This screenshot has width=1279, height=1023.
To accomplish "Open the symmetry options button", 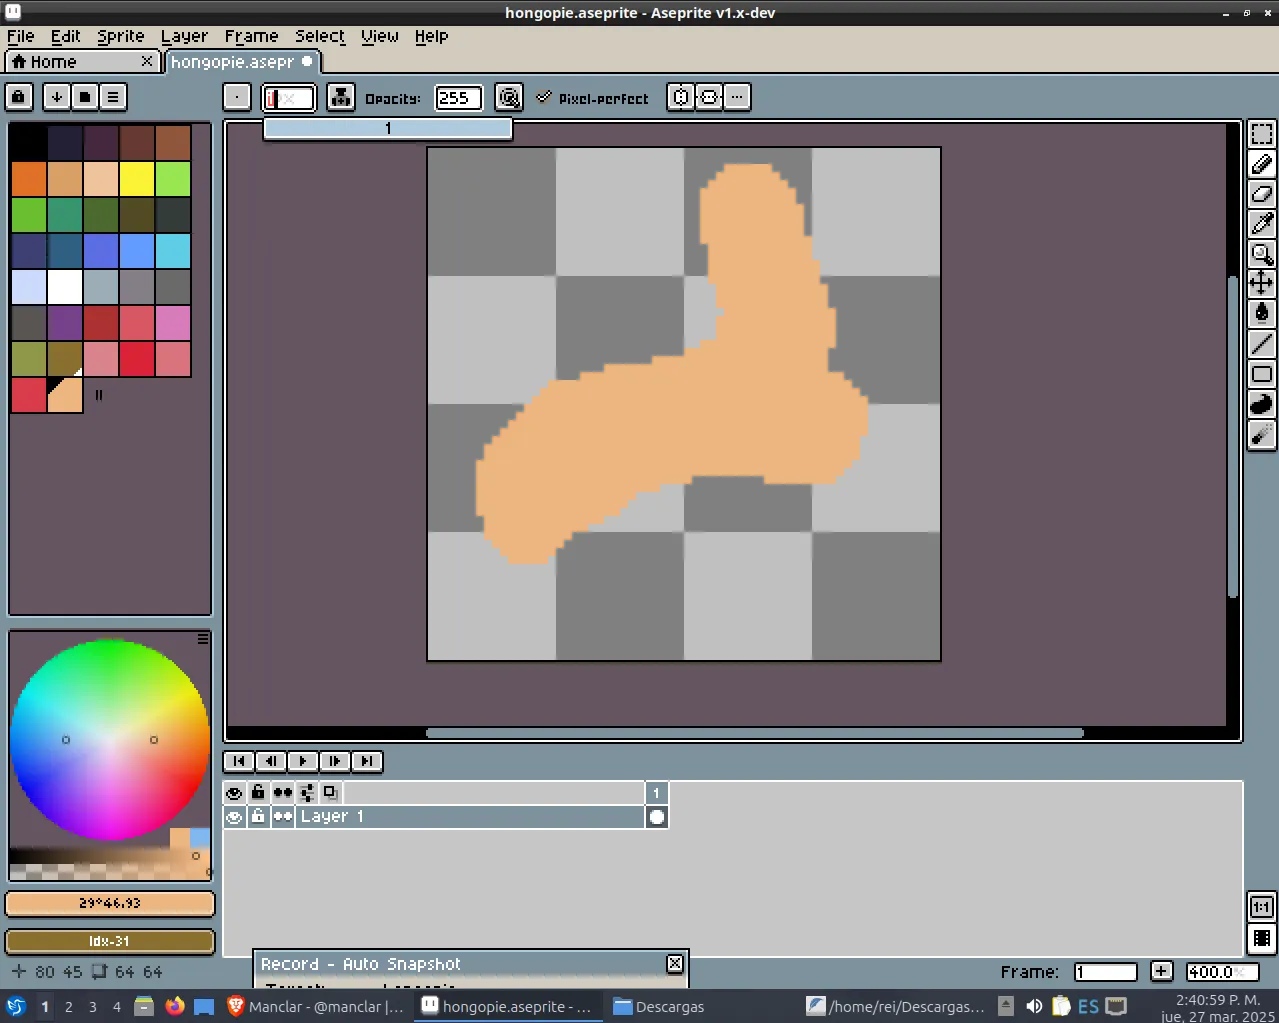I will (681, 97).
